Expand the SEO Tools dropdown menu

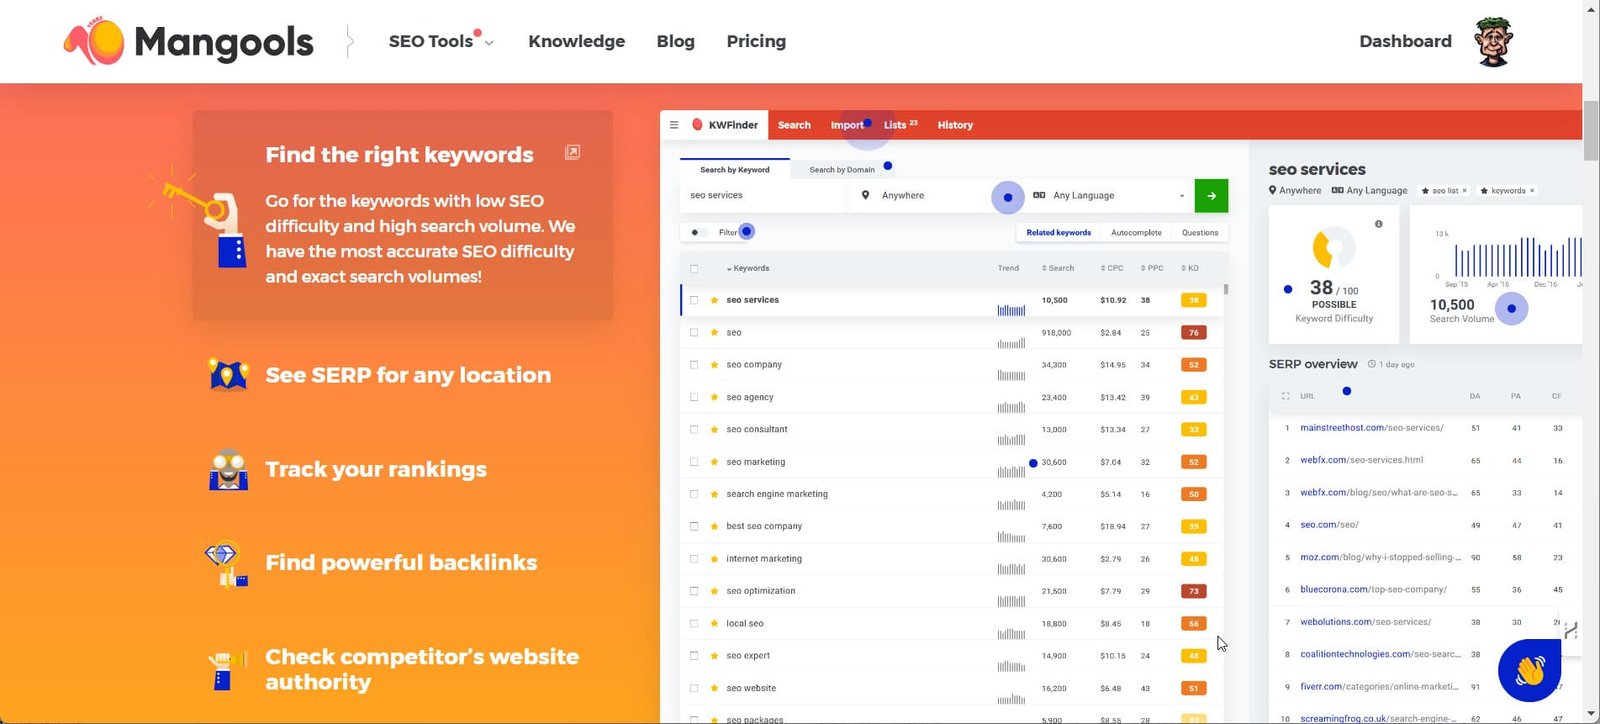[441, 41]
